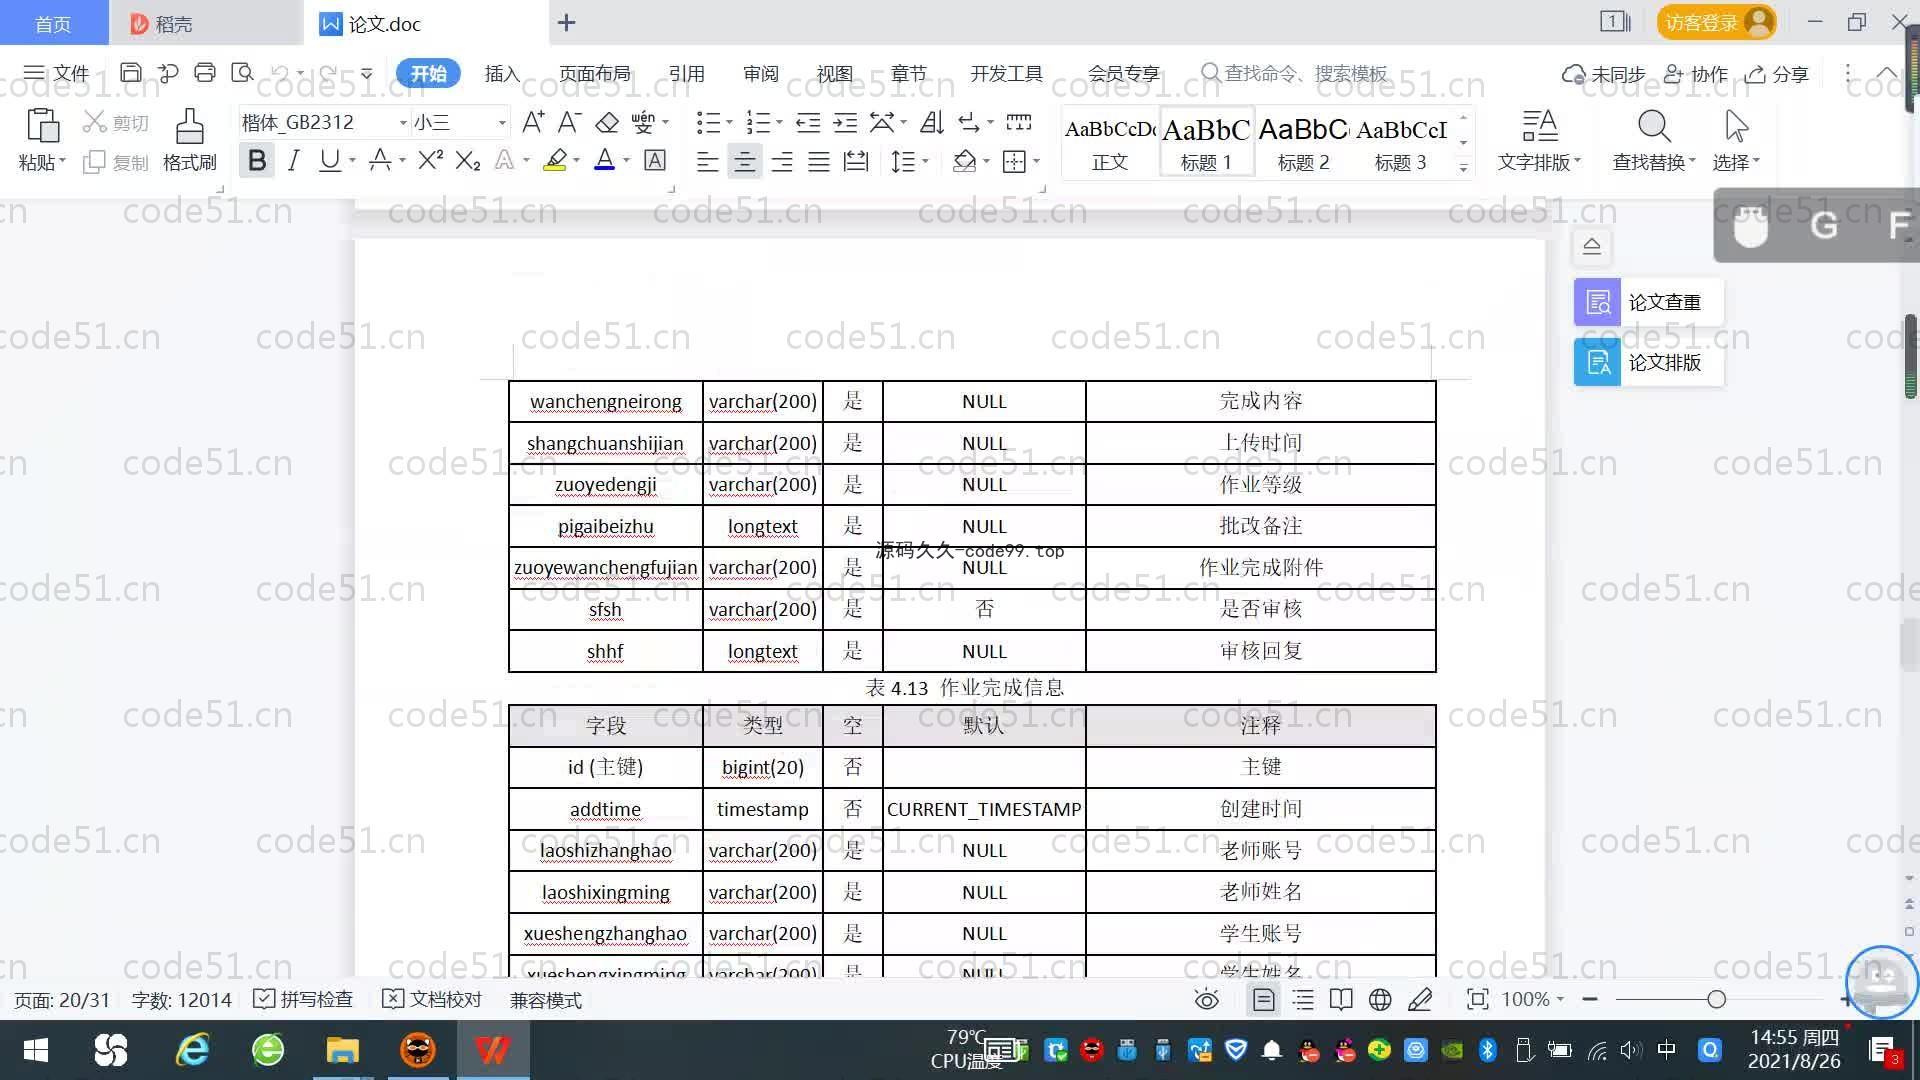
Task: Switch to the 视图 tab
Action: pyautogui.click(x=835, y=73)
